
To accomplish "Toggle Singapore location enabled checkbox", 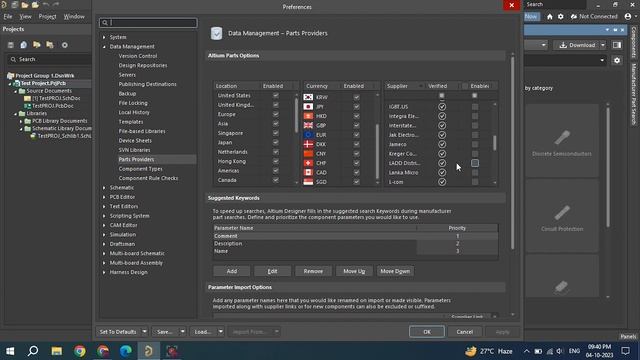I will (x=276, y=133).
